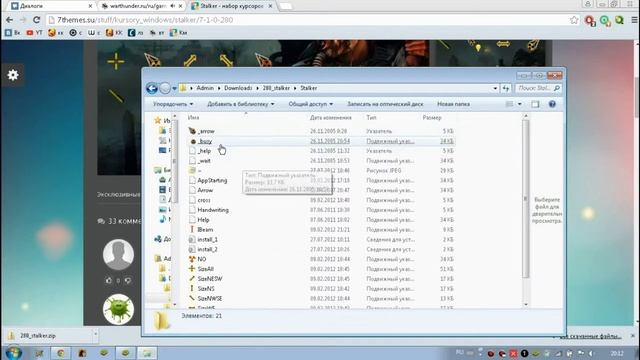
Task: Click Записать на оптический диск
Action: click(385, 104)
